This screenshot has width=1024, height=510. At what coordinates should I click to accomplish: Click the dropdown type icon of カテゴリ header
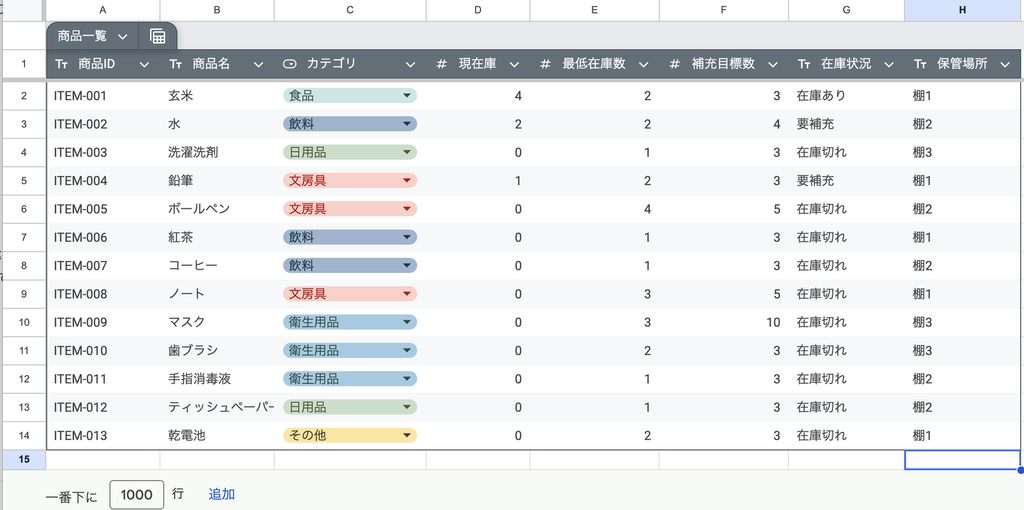(x=290, y=64)
